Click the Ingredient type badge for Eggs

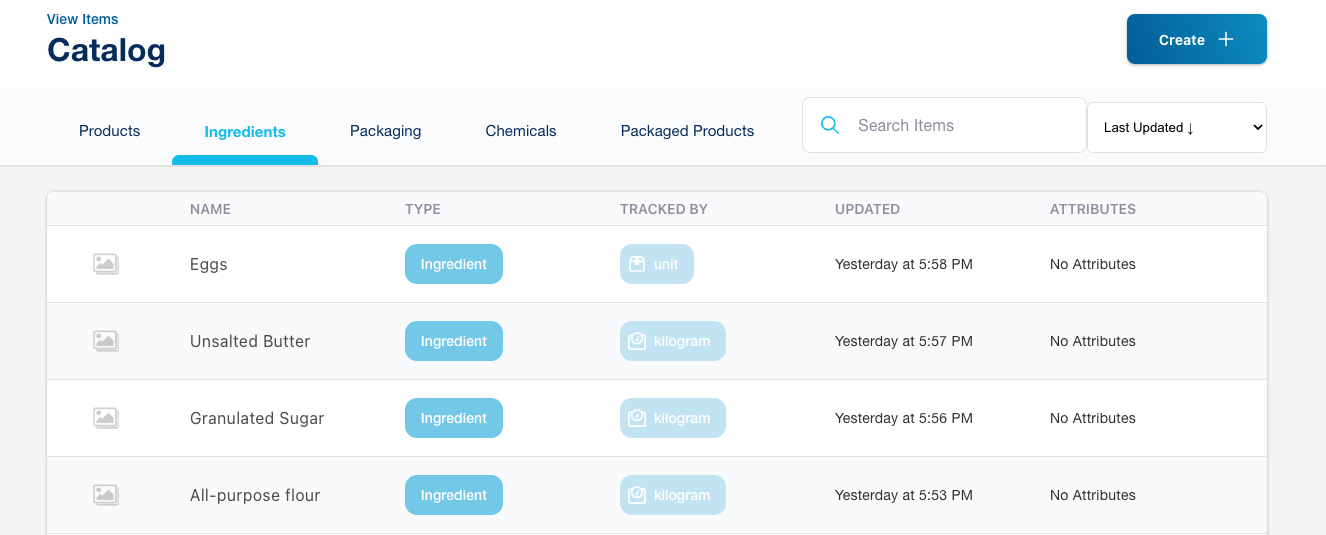click(453, 264)
